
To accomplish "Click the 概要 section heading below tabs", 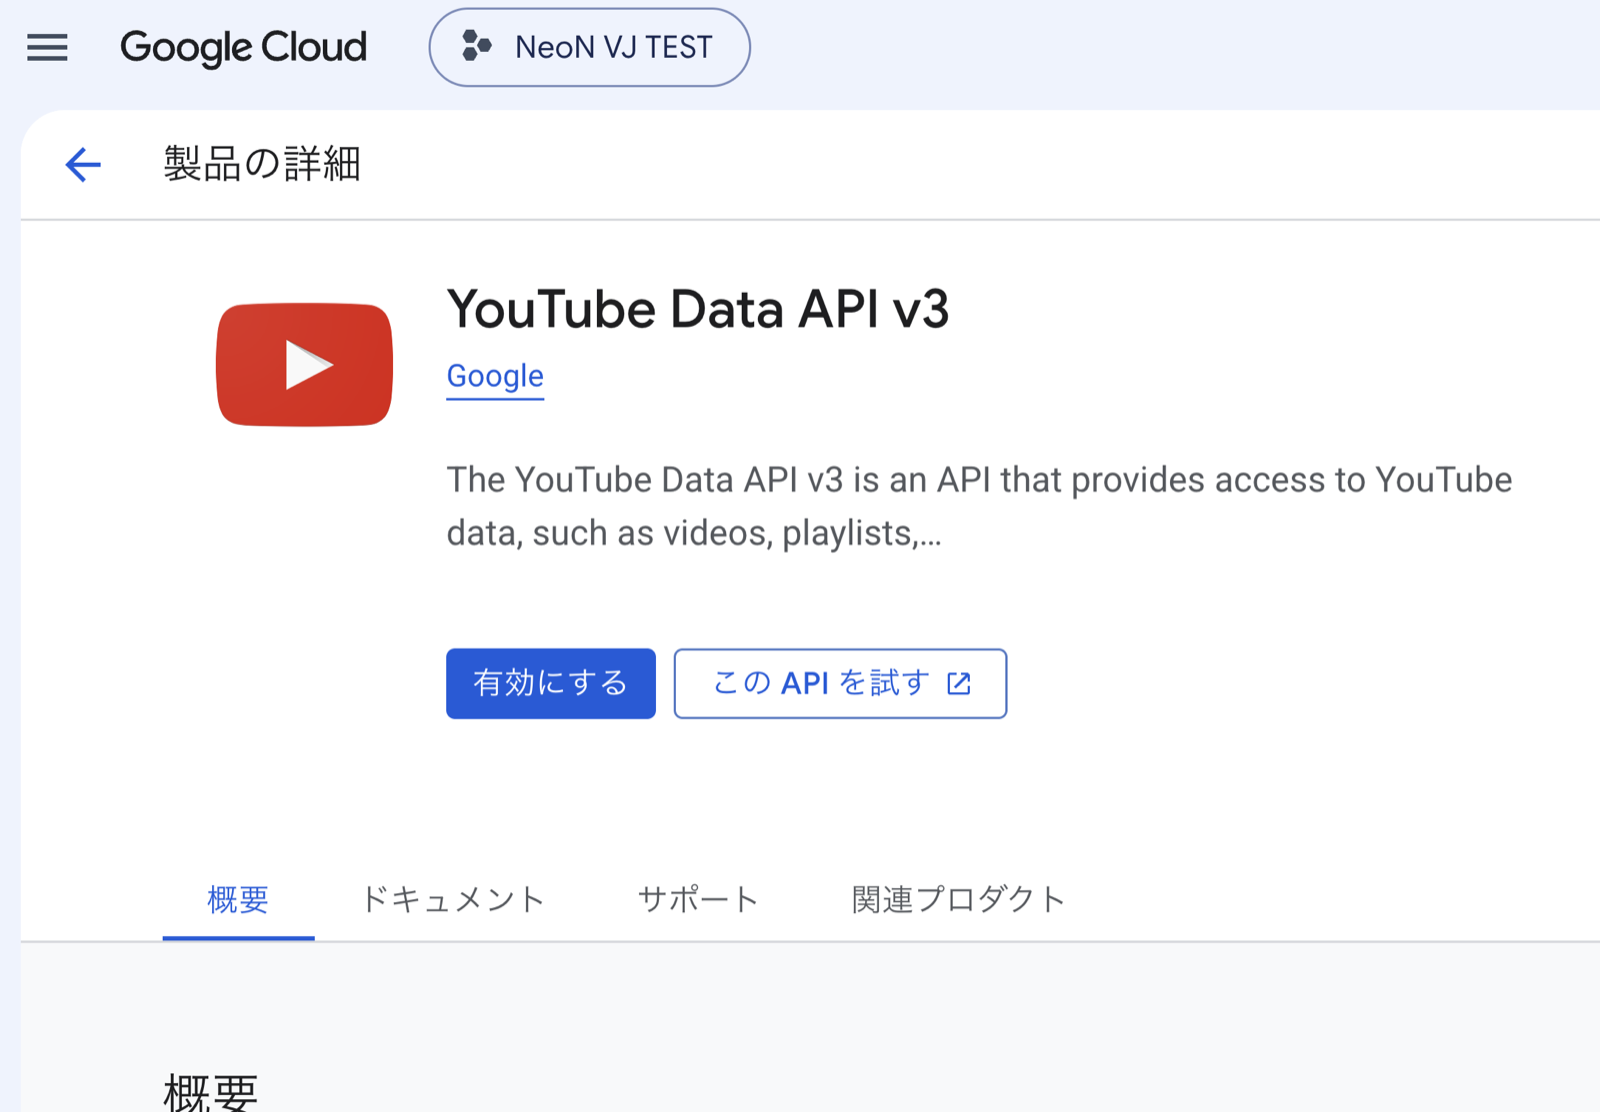I will 211,1092.
